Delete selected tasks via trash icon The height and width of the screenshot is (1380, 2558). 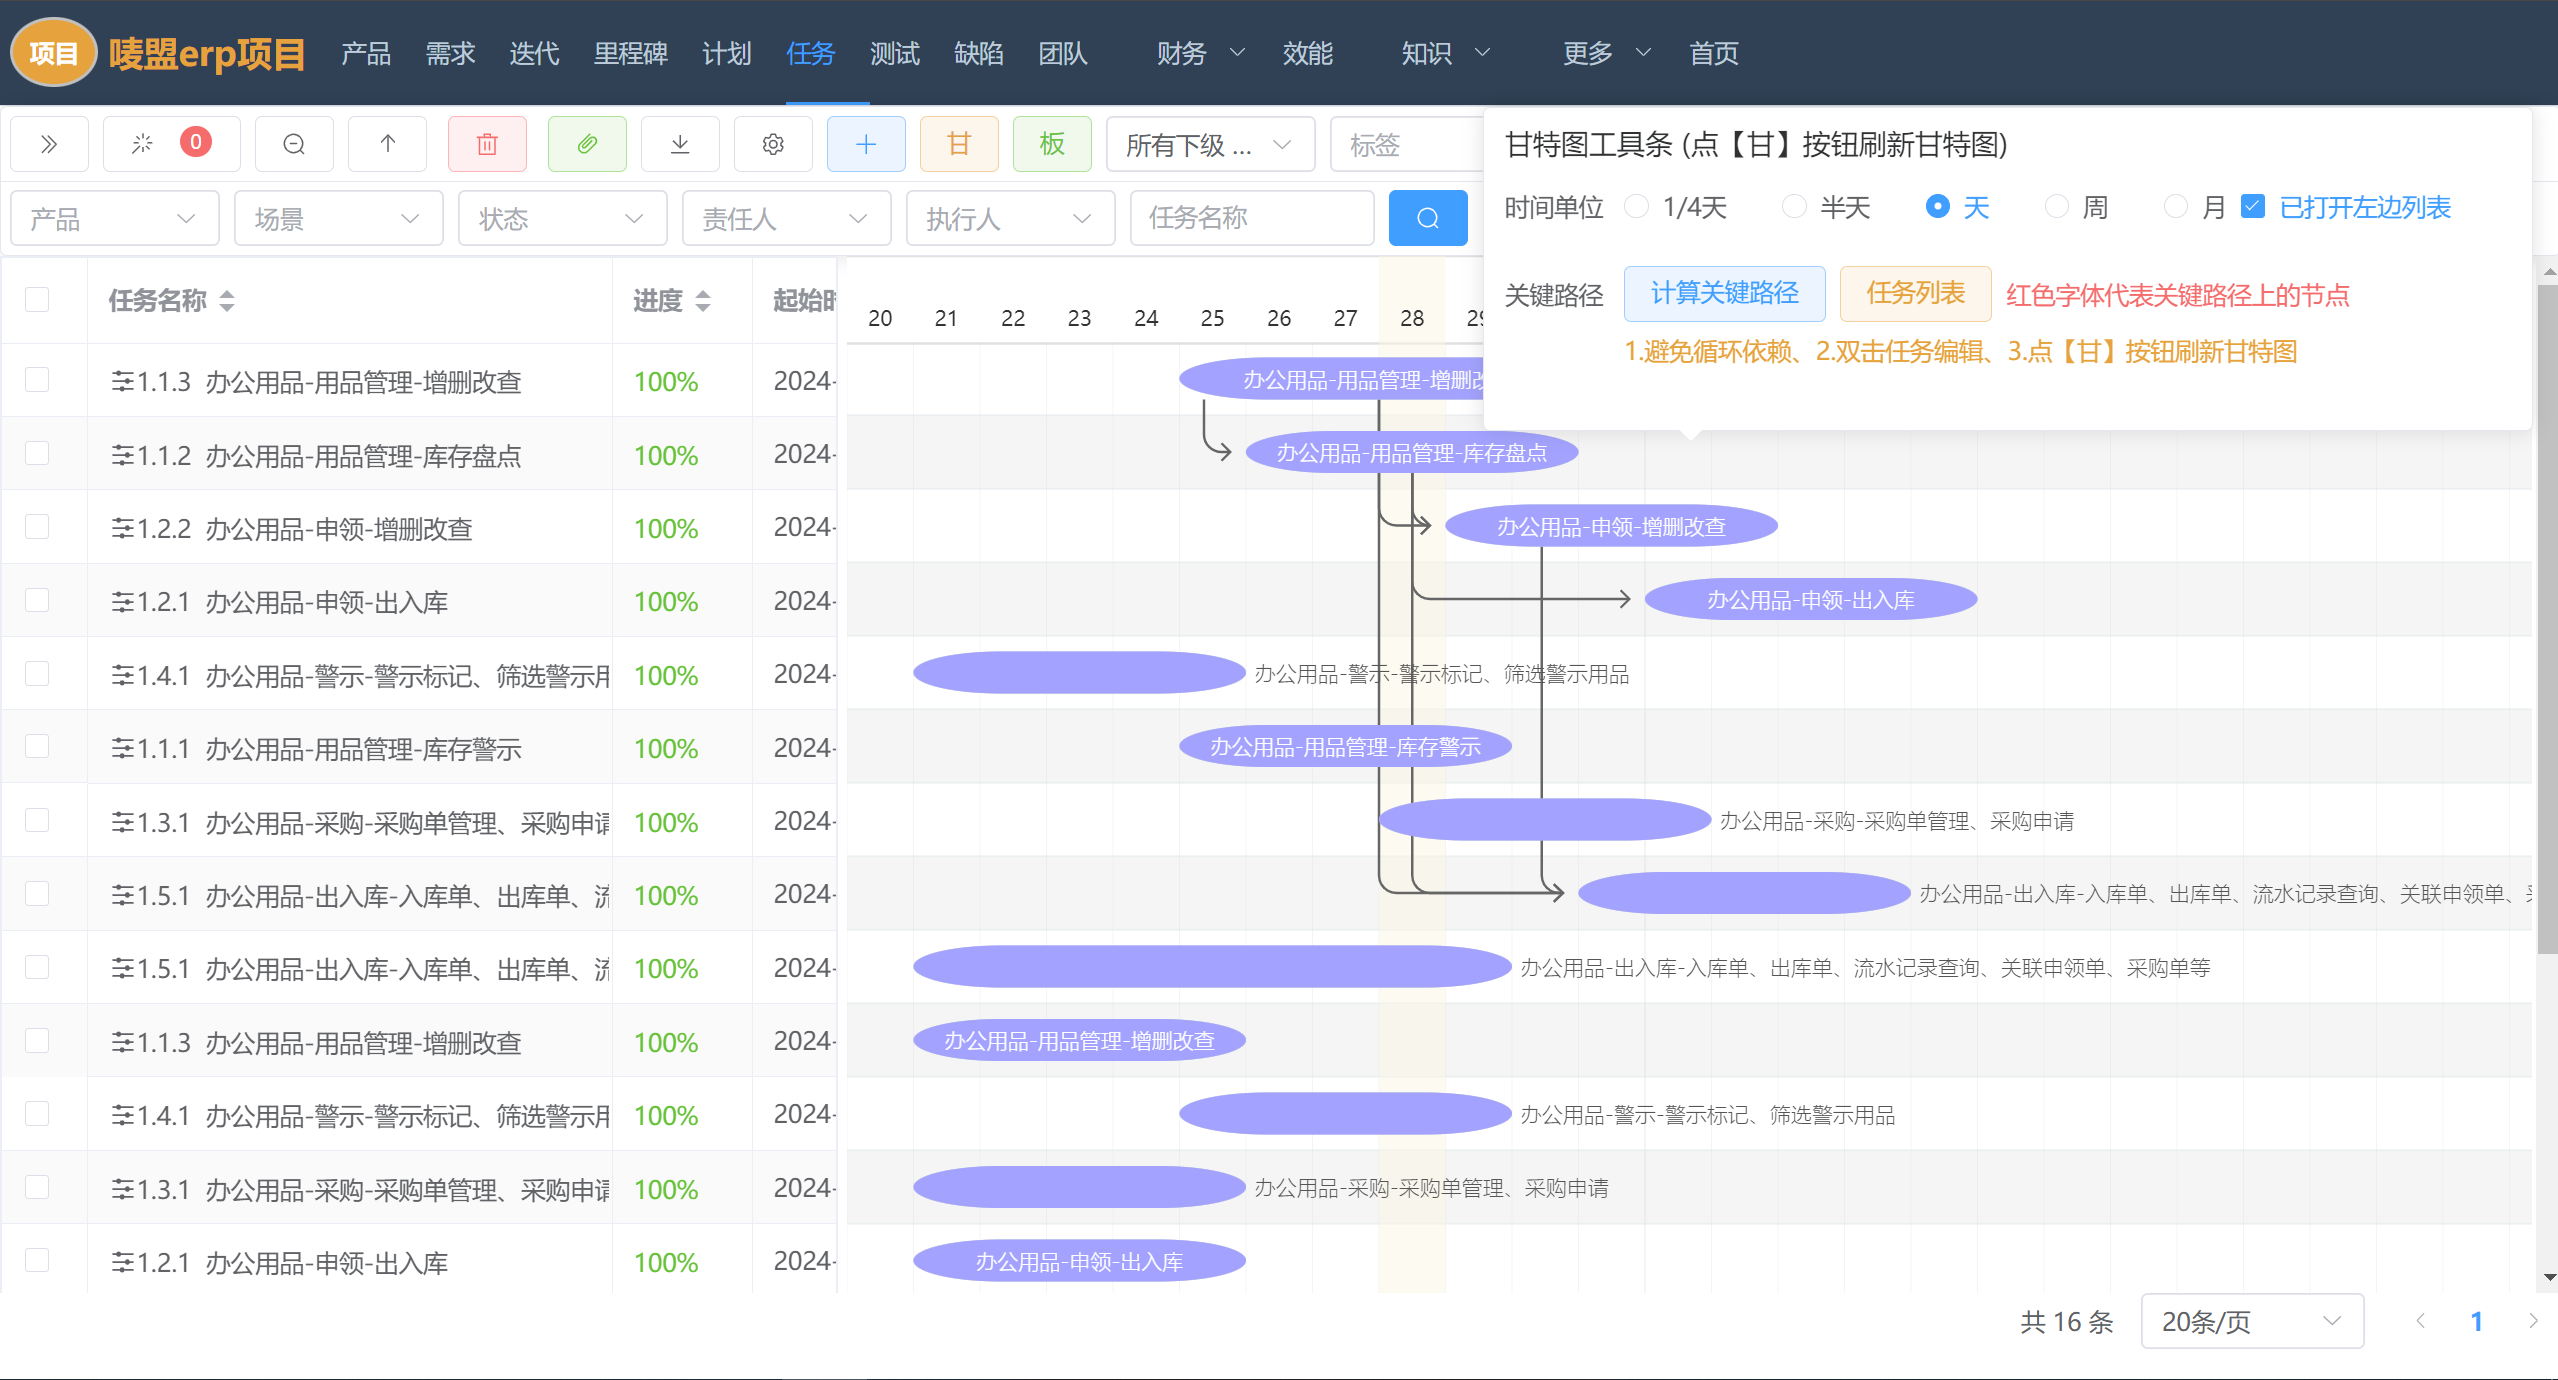pyautogui.click(x=486, y=143)
